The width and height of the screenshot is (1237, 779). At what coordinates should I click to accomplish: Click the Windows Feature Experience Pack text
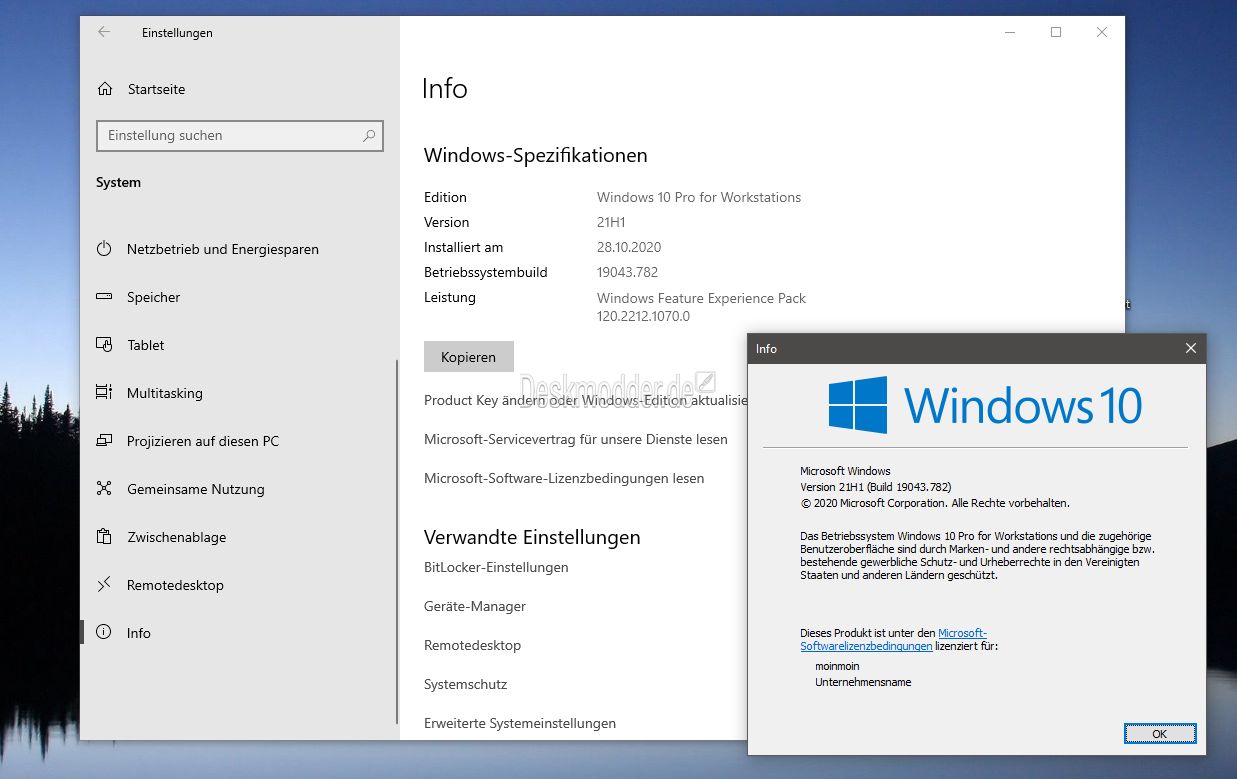(701, 298)
